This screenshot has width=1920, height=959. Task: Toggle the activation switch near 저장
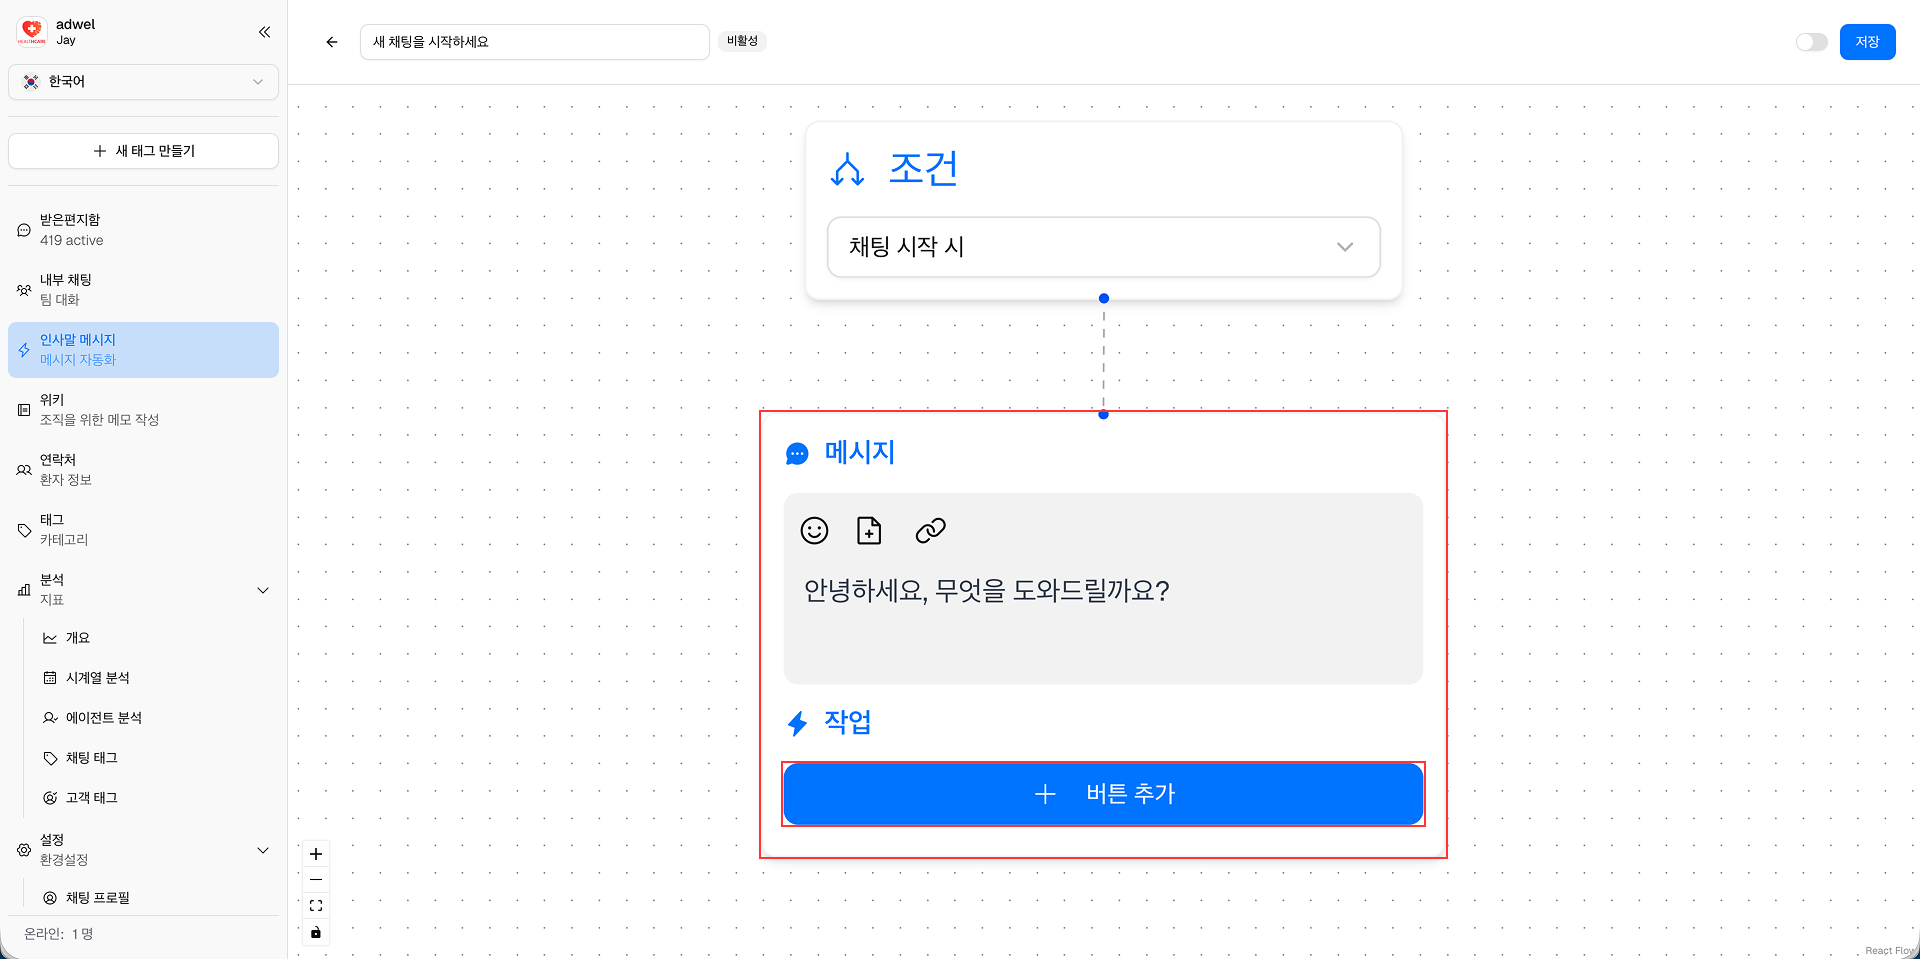[x=1811, y=42]
